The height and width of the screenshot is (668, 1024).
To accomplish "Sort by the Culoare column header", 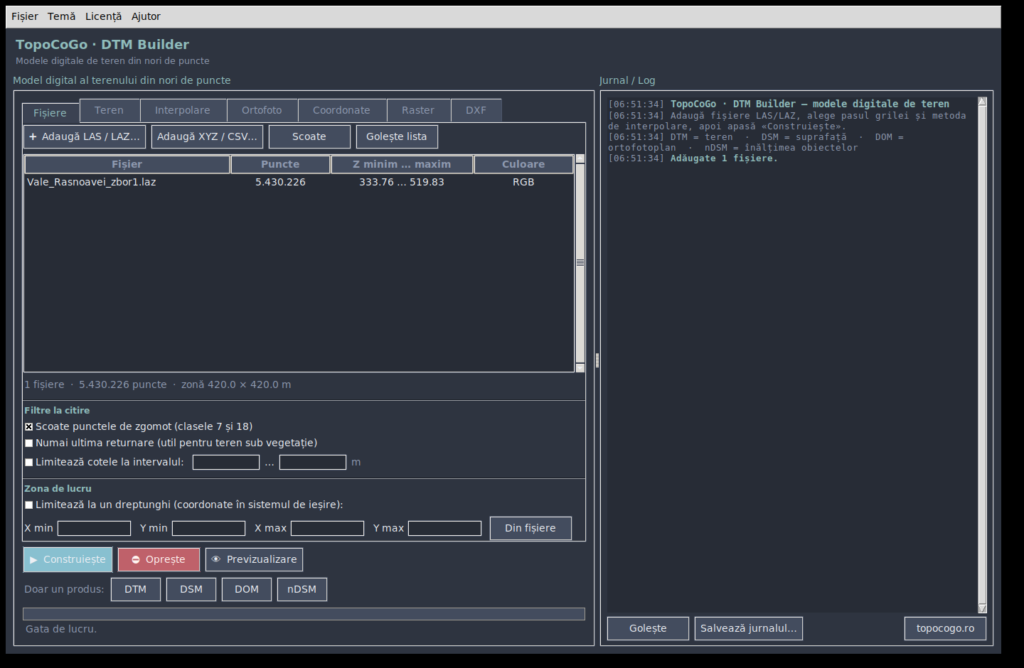I will pos(523,165).
